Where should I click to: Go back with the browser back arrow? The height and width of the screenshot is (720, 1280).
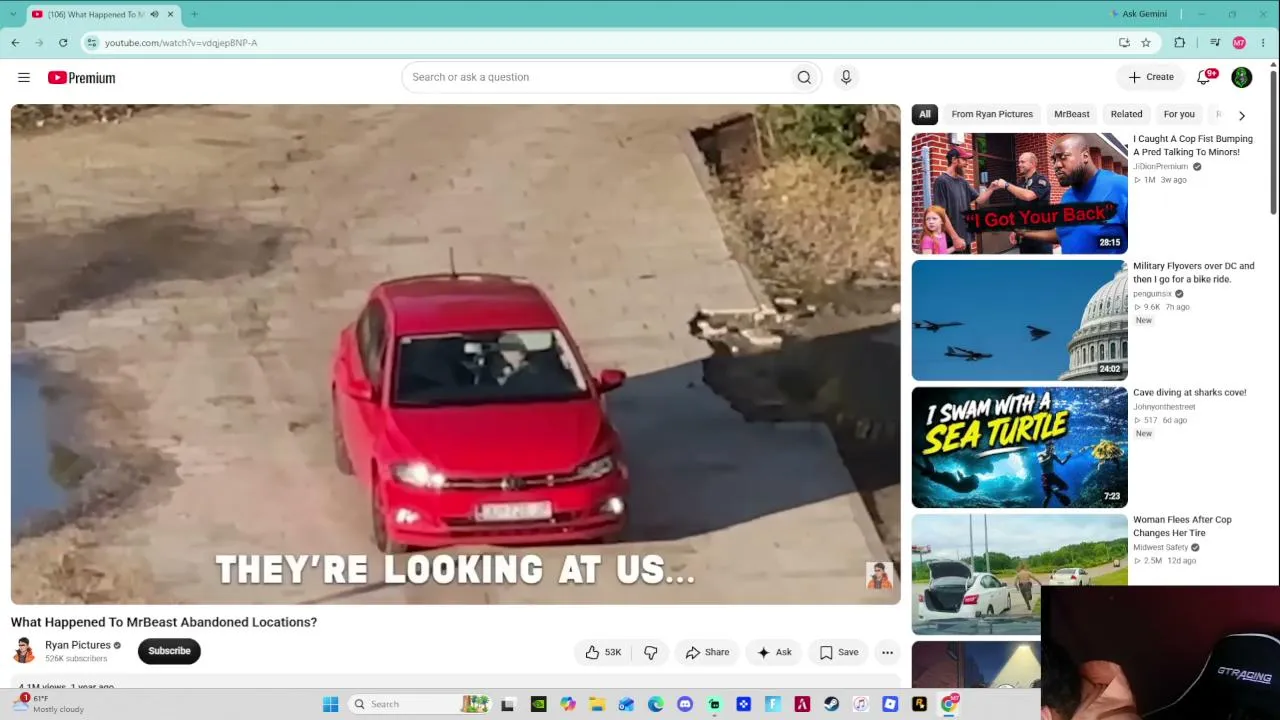coord(15,42)
